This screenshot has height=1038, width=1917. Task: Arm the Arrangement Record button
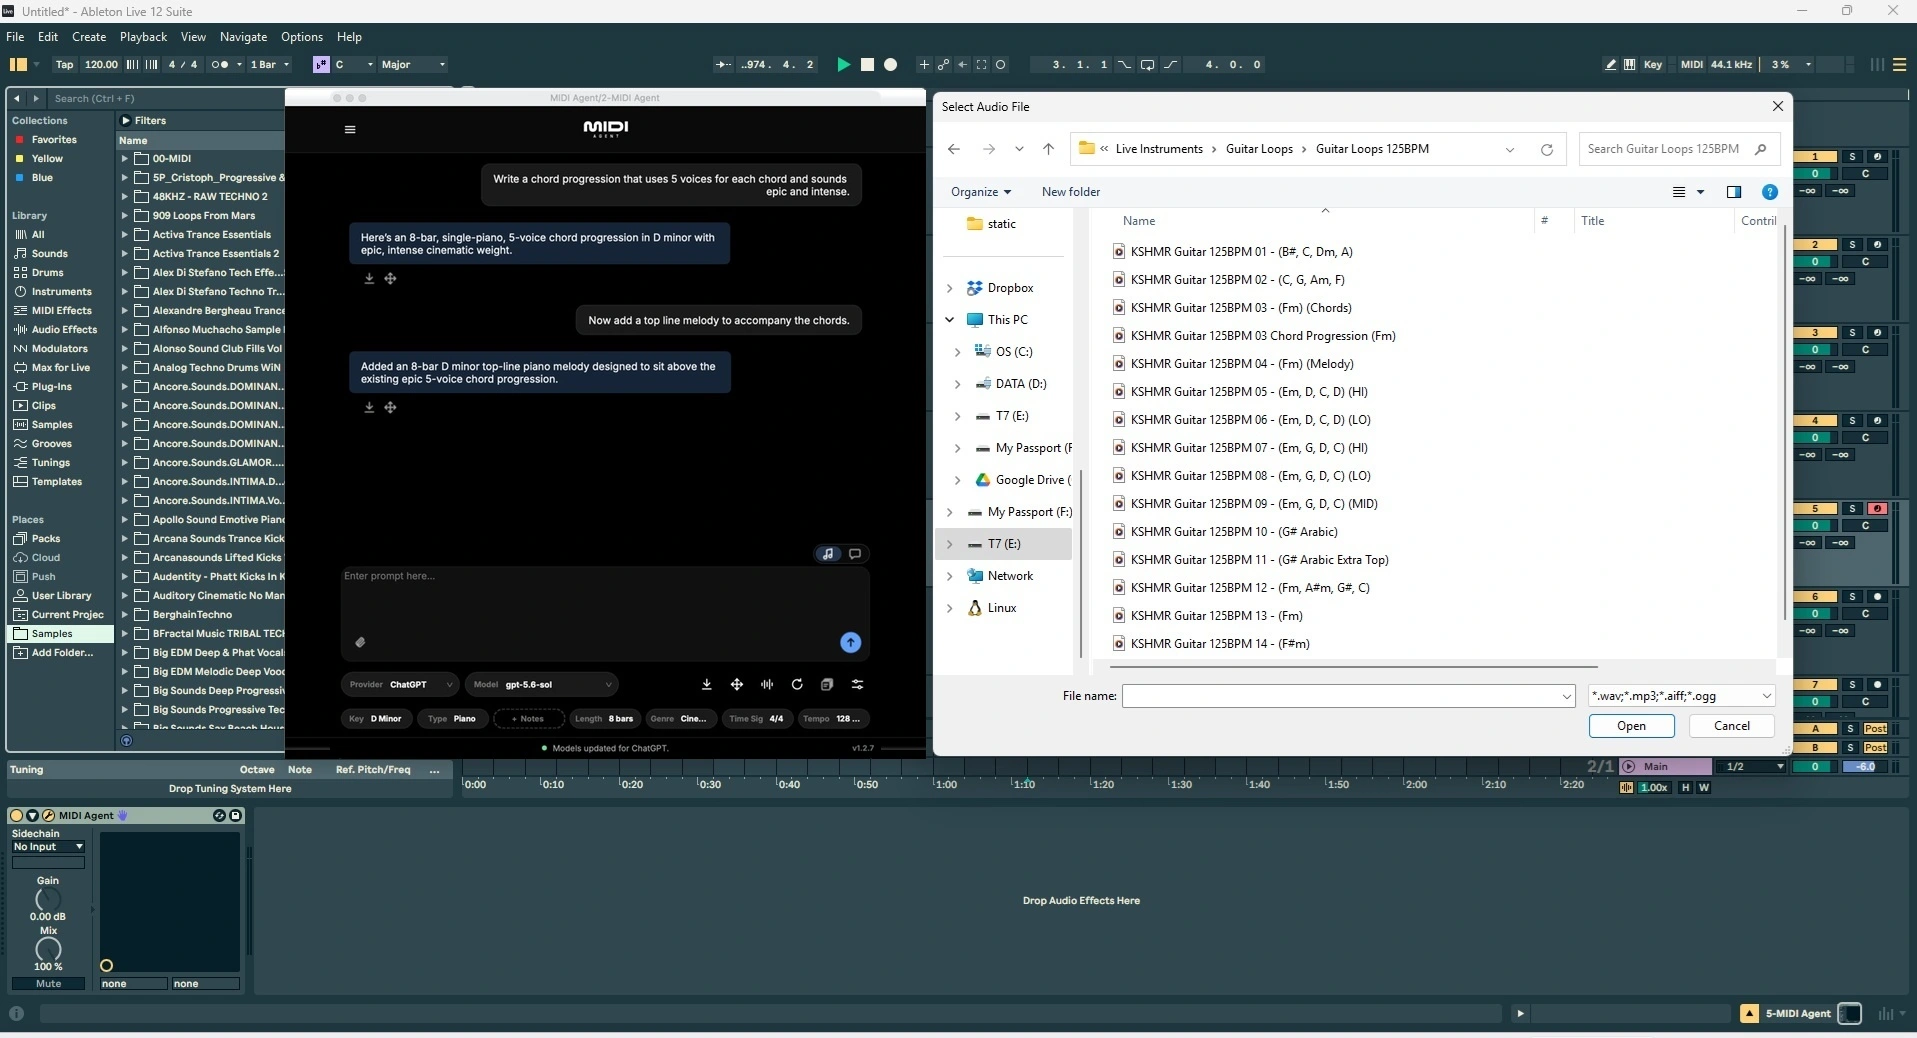click(890, 64)
